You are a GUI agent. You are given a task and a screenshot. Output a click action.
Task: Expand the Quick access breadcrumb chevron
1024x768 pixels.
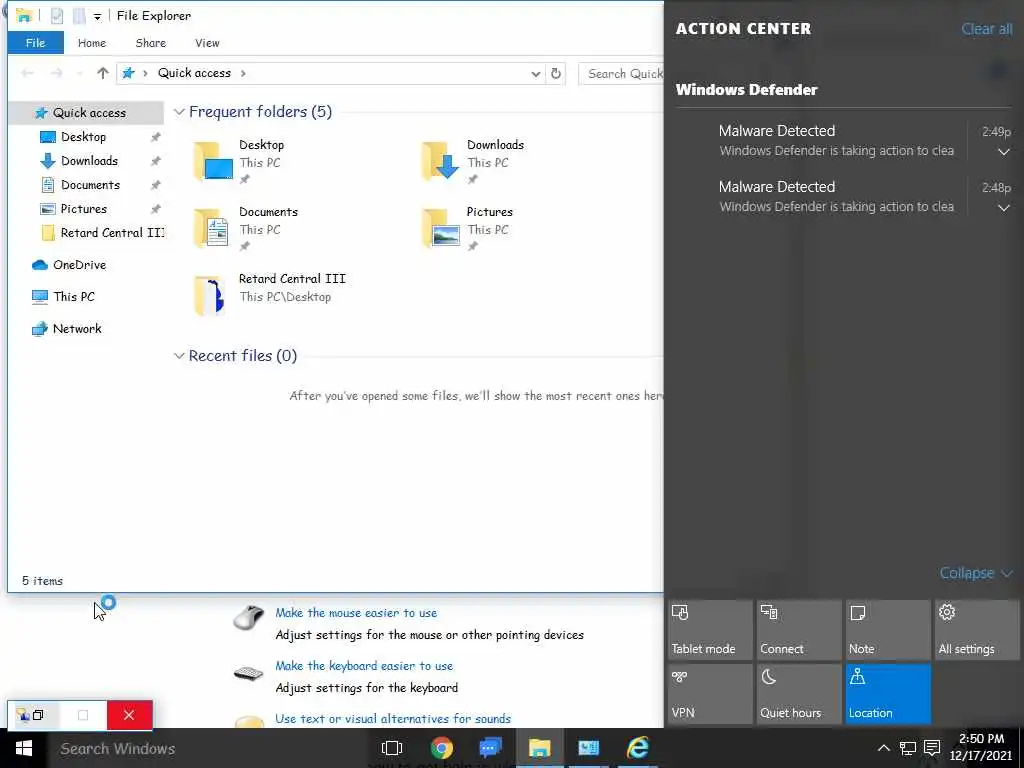coord(243,74)
